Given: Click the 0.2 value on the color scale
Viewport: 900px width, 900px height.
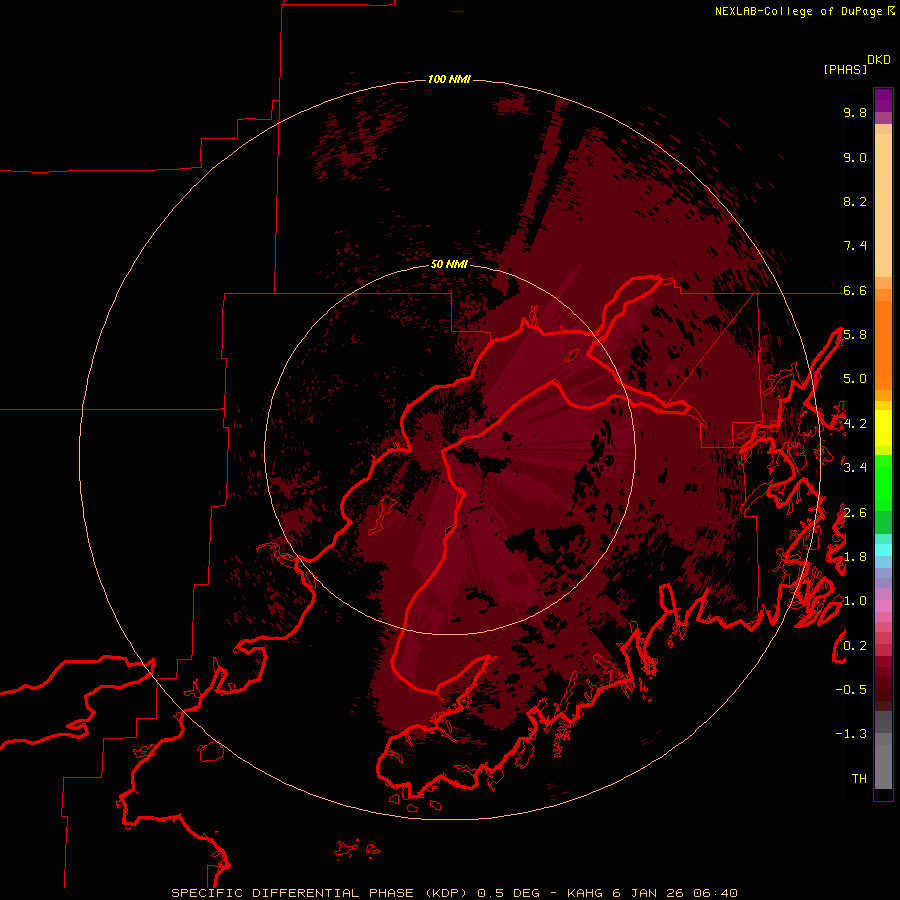Looking at the screenshot, I should [x=855, y=646].
